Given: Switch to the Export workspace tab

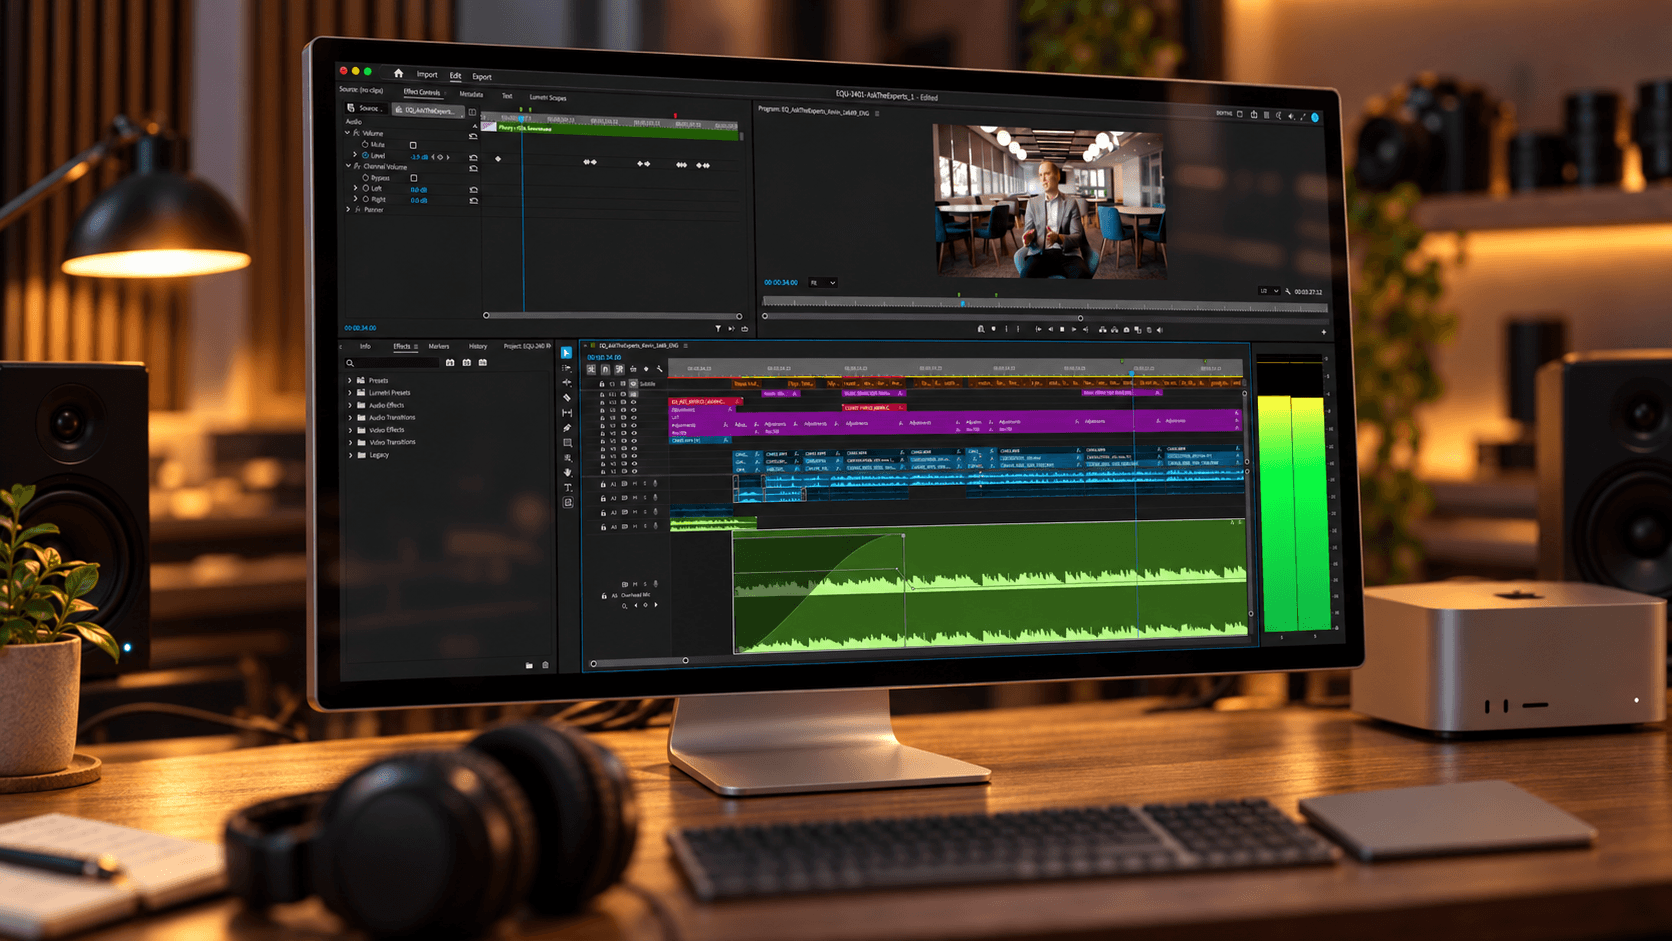Looking at the screenshot, I should coord(482,76).
